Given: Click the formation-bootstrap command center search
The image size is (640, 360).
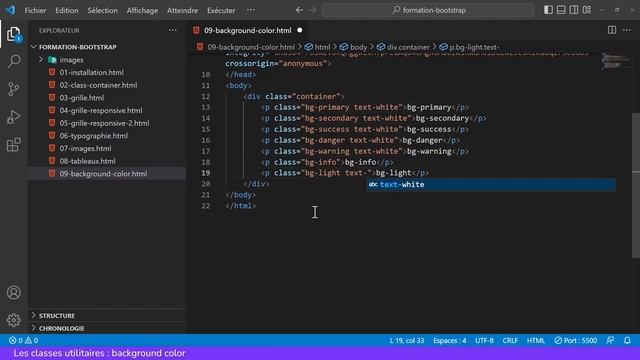Looking at the screenshot, I should pyautogui.click(x=428, y=10).
